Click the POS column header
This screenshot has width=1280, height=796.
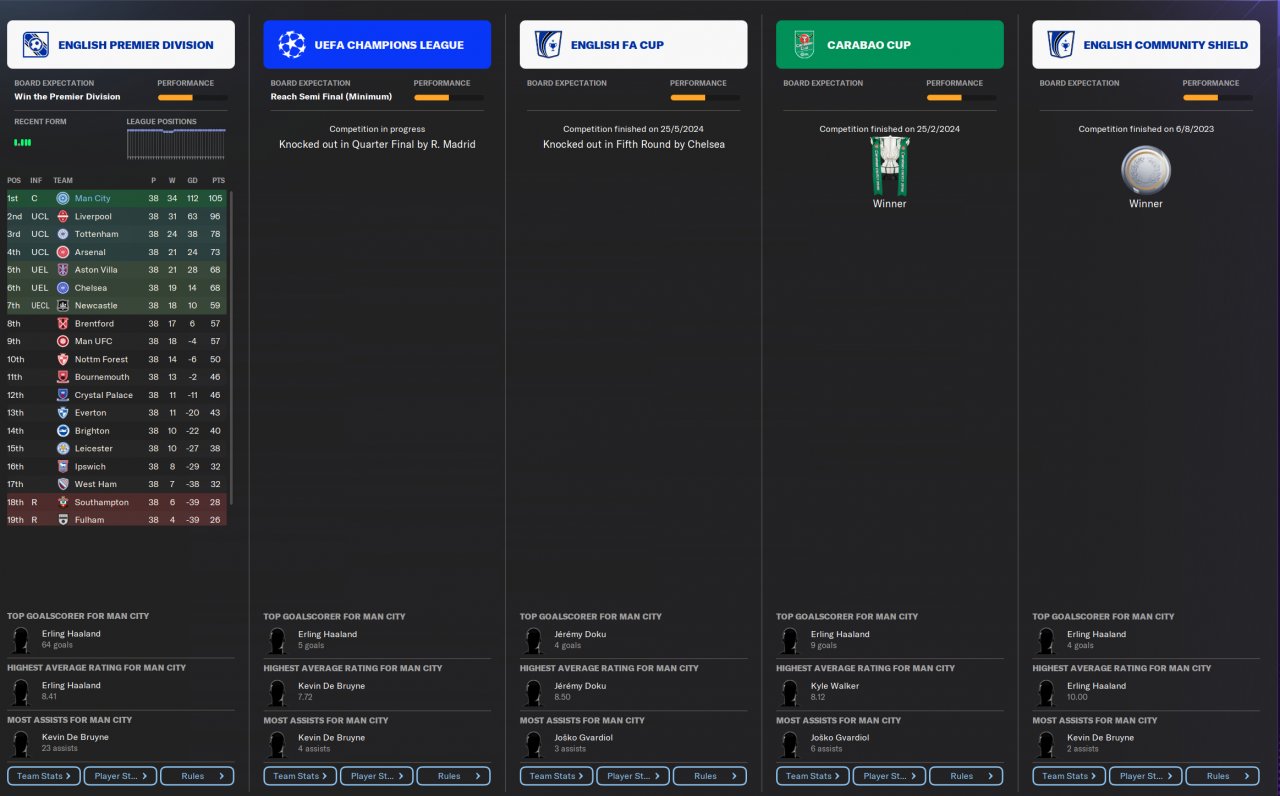click(x=14, y=181)
